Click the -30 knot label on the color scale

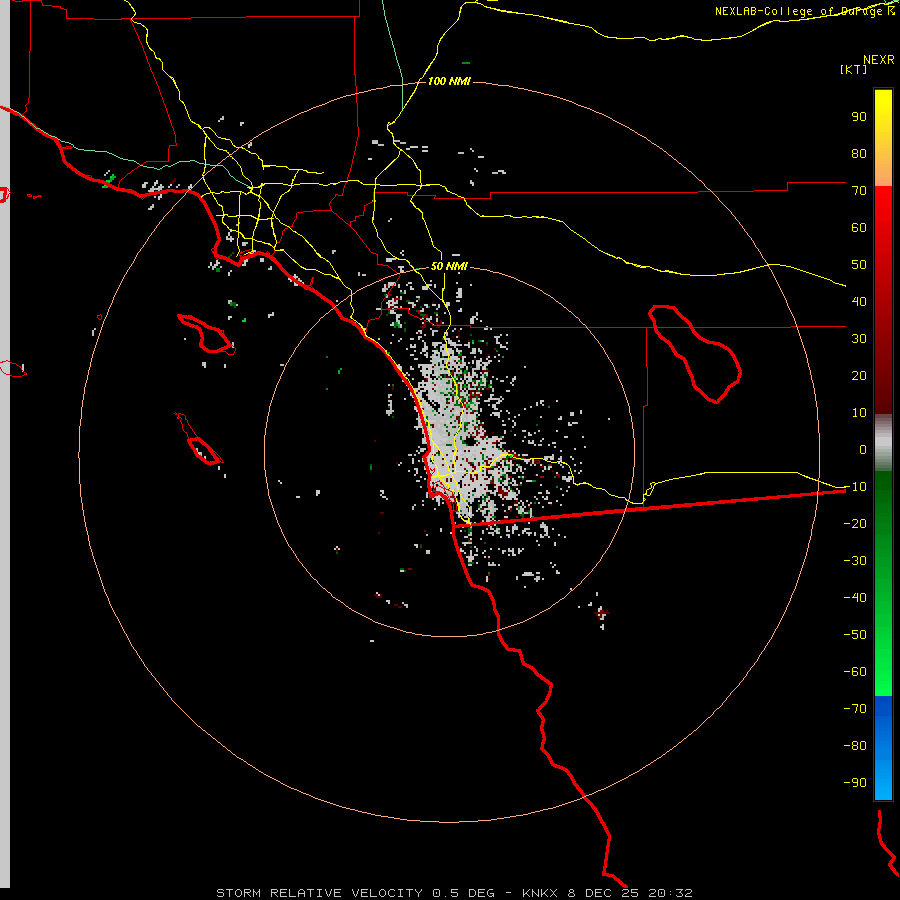(855, 561)
